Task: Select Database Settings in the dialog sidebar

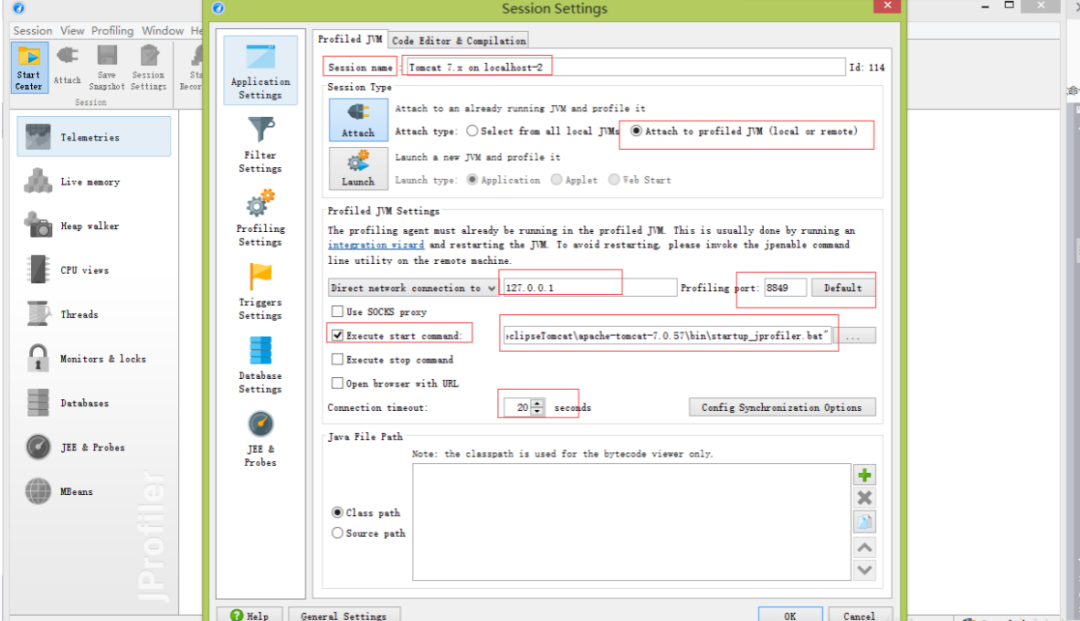Action: [260, 365]
